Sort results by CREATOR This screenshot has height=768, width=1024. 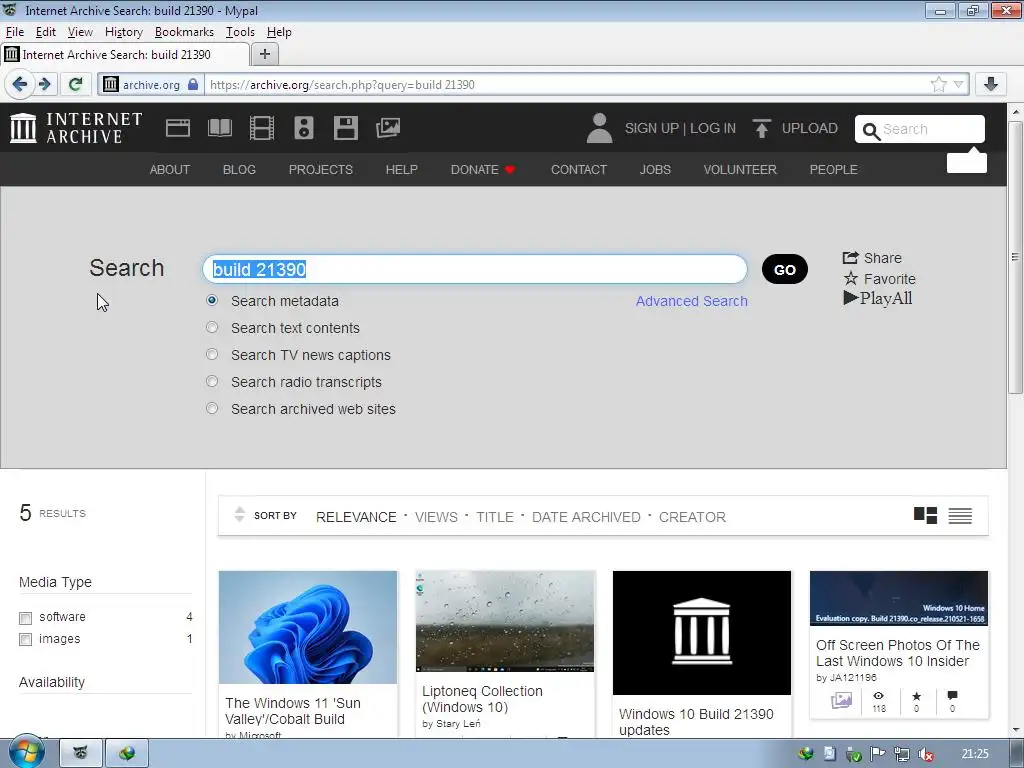(692, 517)
